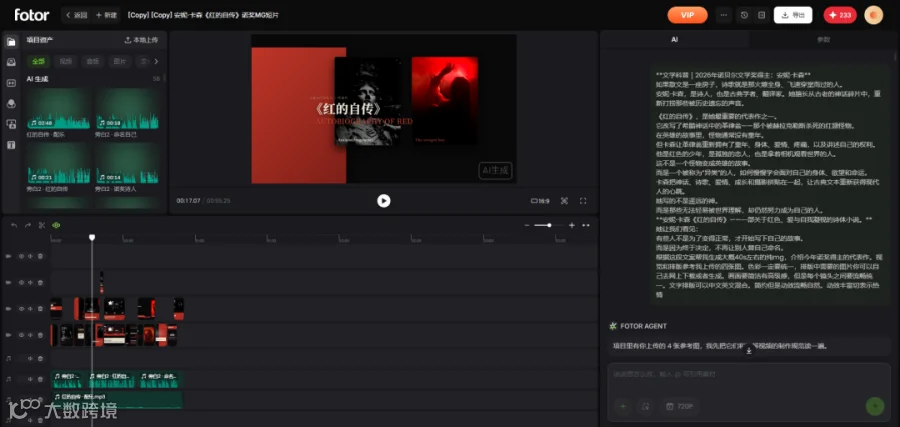The height and width of the screenshot is (427, 900).
Task: Toggle visibility eye of the second video track
Action: (x=21, y=282)
